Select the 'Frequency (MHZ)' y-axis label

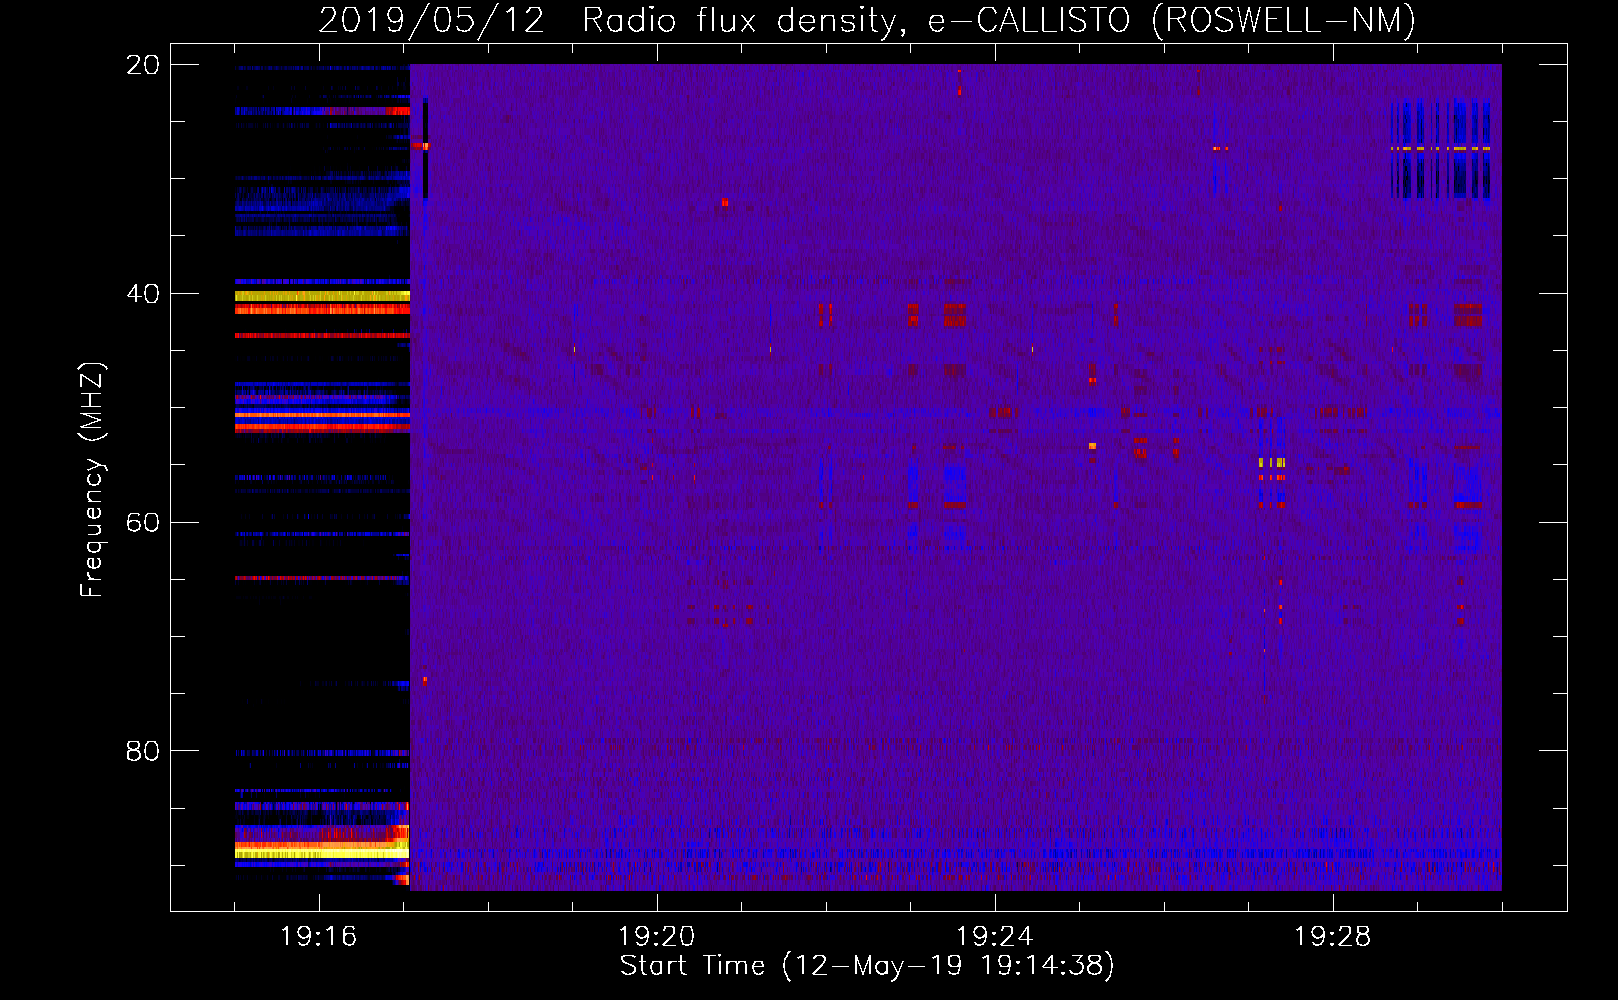(x=92, y=479)
